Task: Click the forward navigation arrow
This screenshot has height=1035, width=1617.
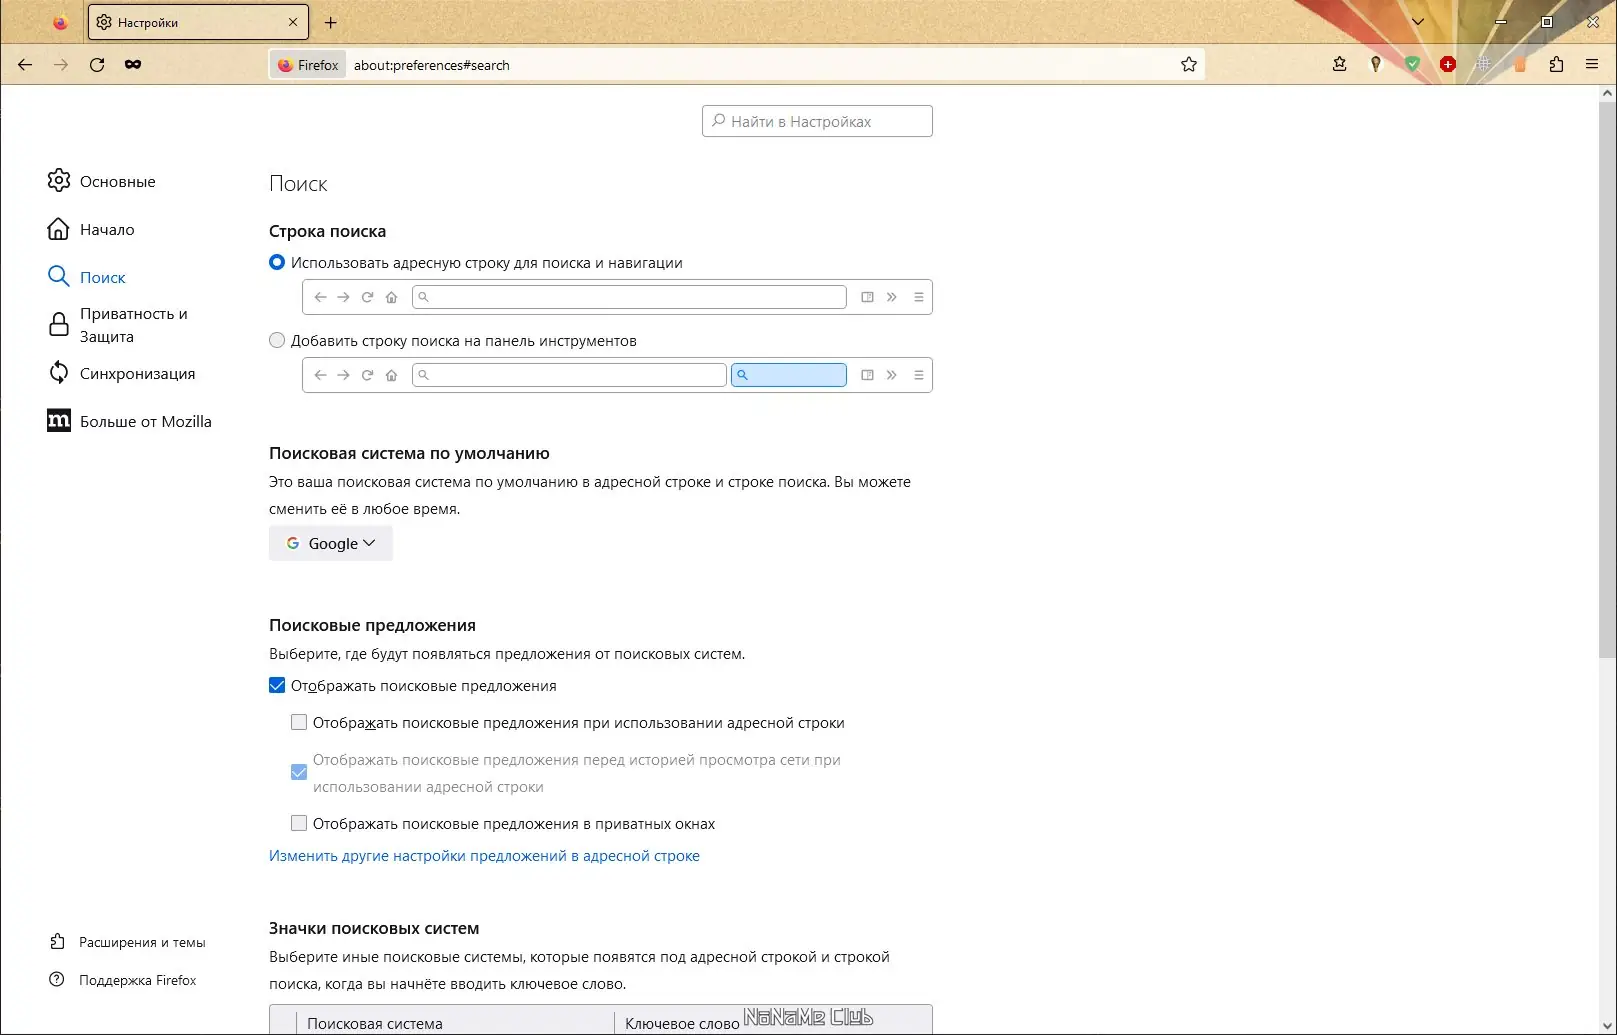Action: point(61,65)
